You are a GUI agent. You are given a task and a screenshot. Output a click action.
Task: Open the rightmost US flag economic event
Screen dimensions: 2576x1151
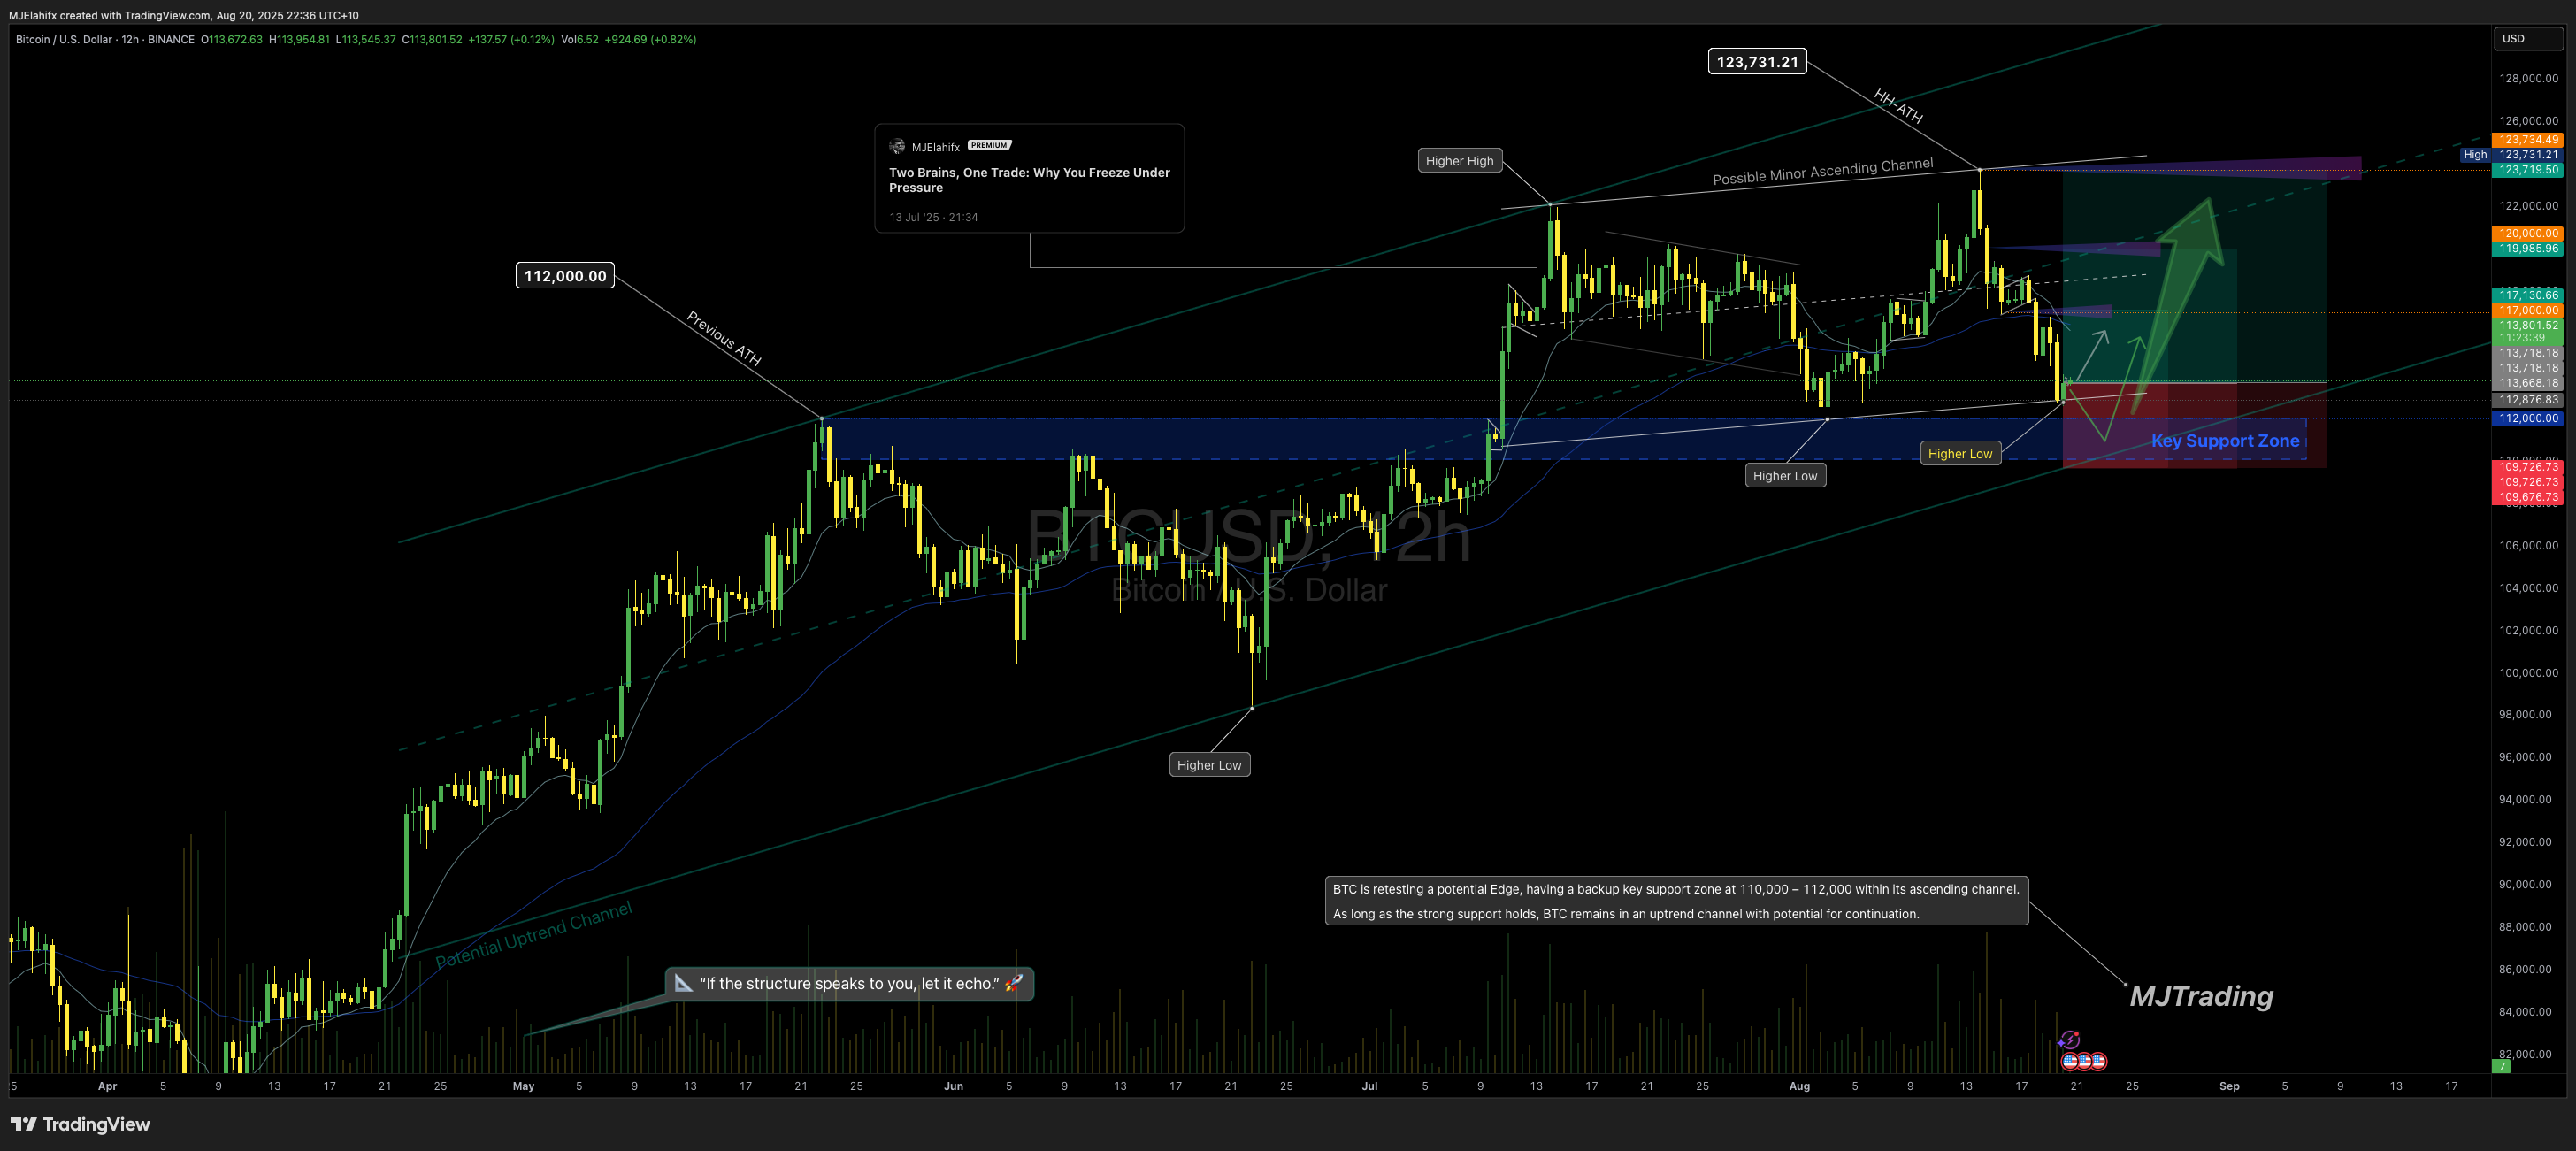pos(2098,1061)
